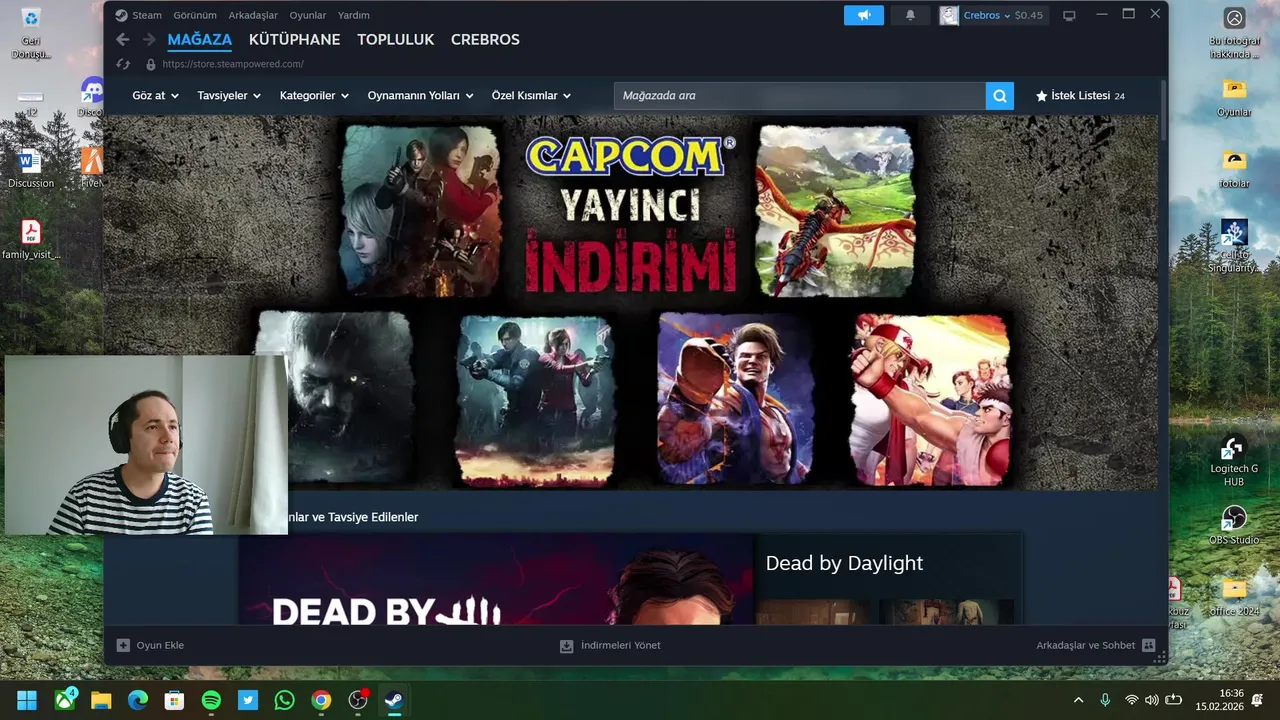Image resolution: width=1280 pixels, height=720 pixels.
Task: Expand the Tavsiyeler dropdown
Action: [x=229, y=96]
